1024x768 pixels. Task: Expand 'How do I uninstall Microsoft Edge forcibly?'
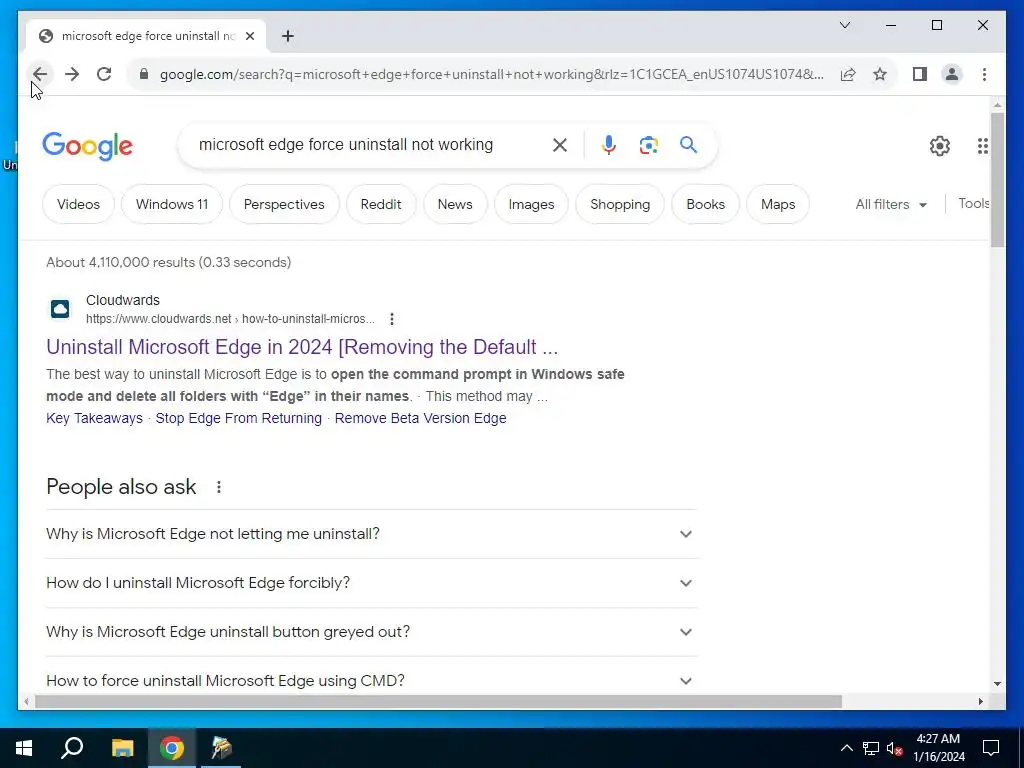(371, 583)
